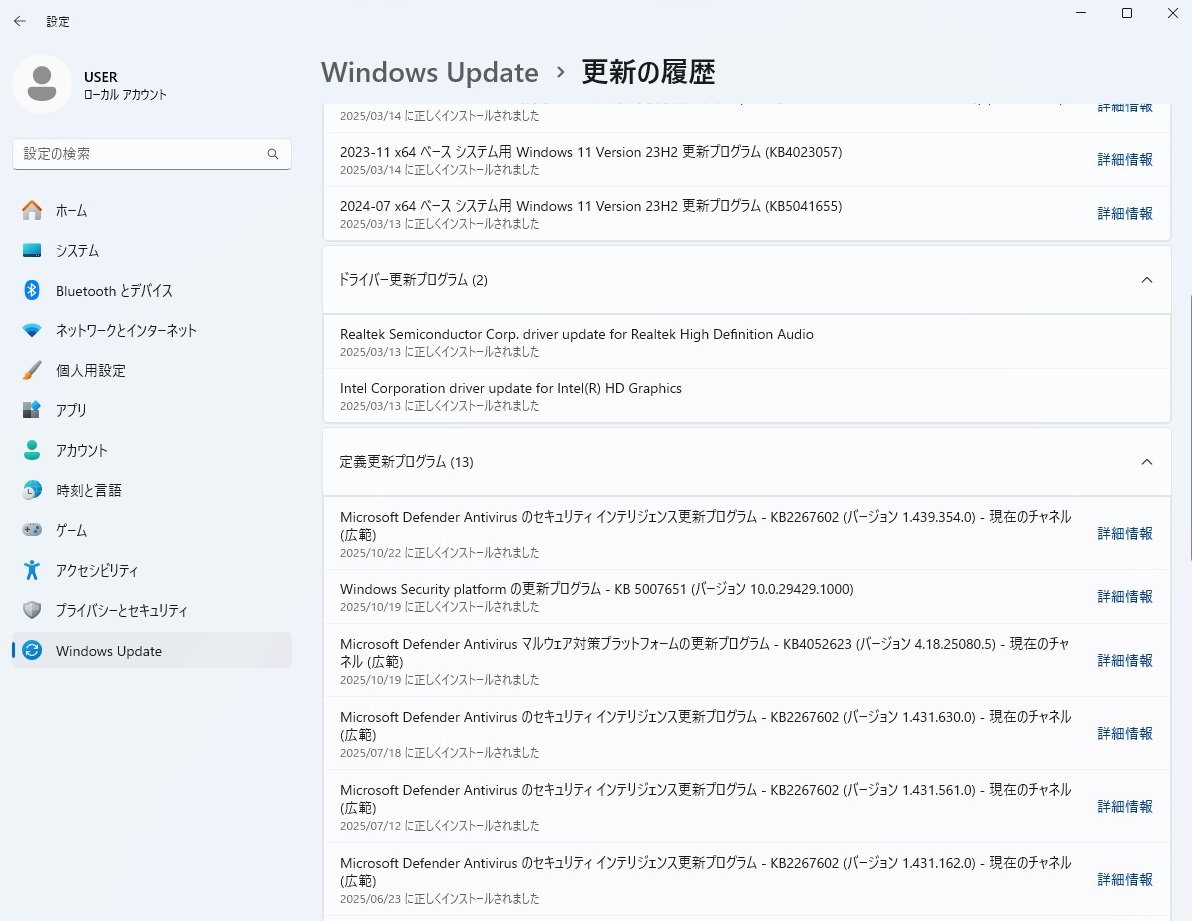Click the Windows Update breadcrumb link

pos(430,73)
